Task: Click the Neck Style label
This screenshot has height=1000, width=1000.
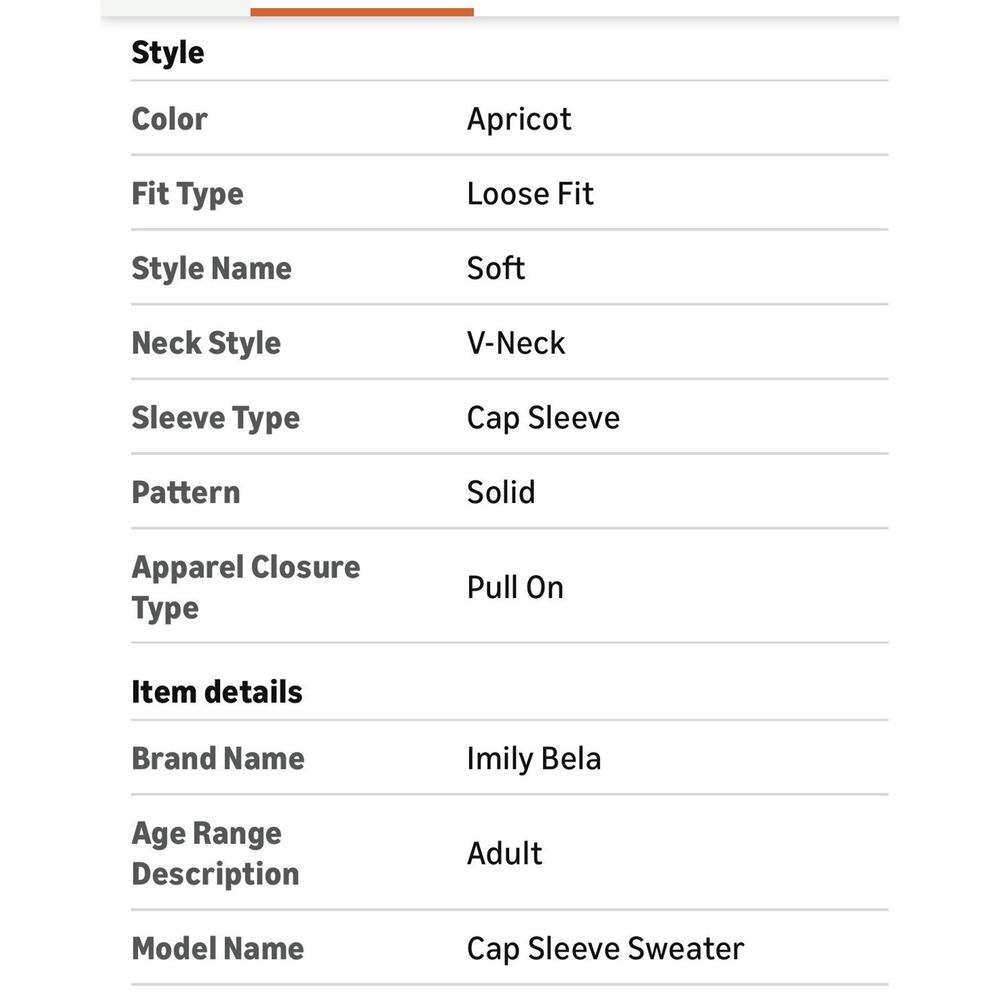Action: (x=206, y=344)
